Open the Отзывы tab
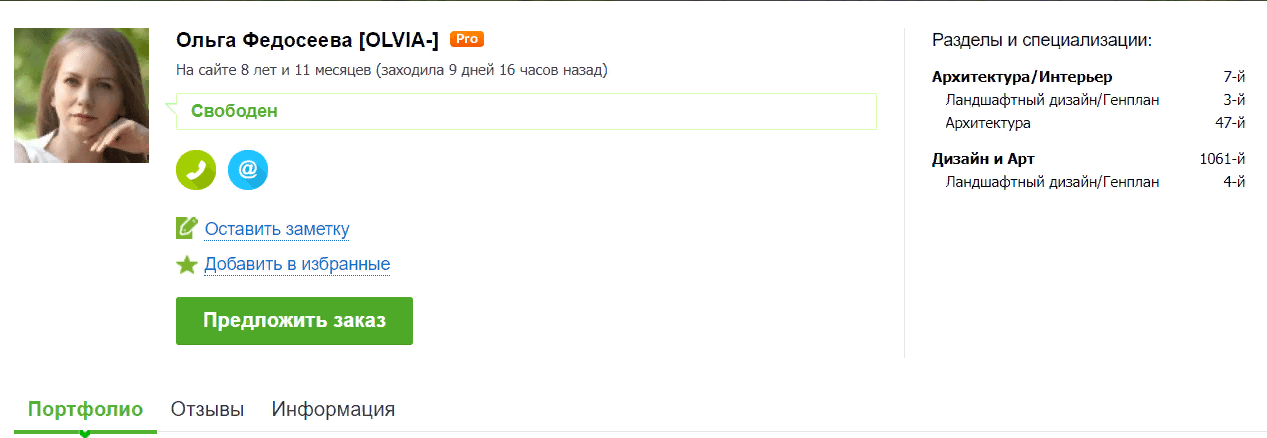Screen dimensions: 1267x438 pos(207,409)
